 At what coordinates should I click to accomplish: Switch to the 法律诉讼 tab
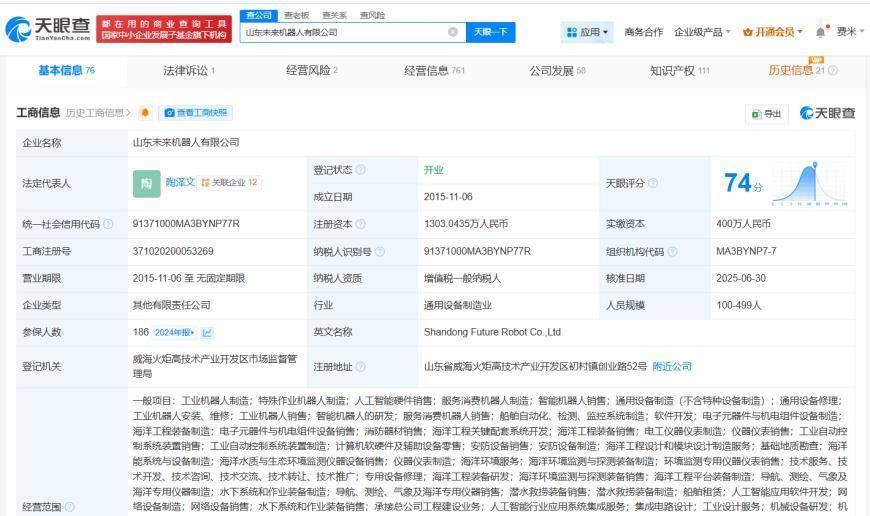(189, 70)
